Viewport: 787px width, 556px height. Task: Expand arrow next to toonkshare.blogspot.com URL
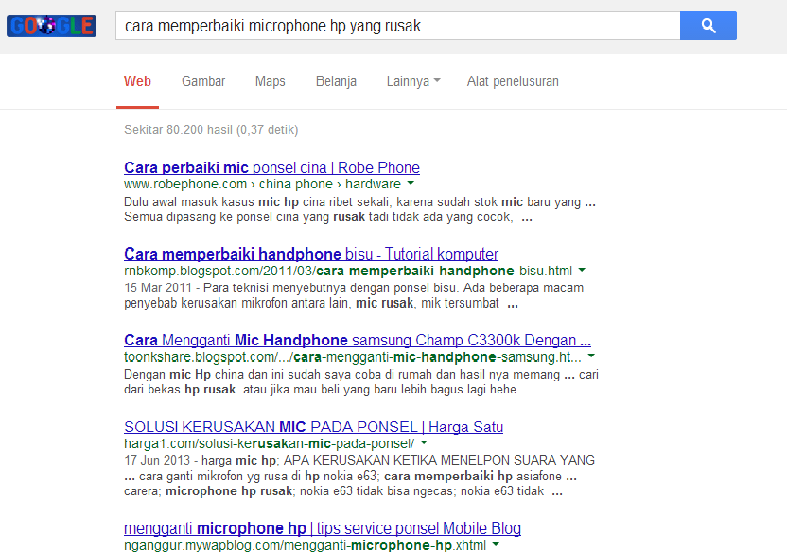point(591,356)
